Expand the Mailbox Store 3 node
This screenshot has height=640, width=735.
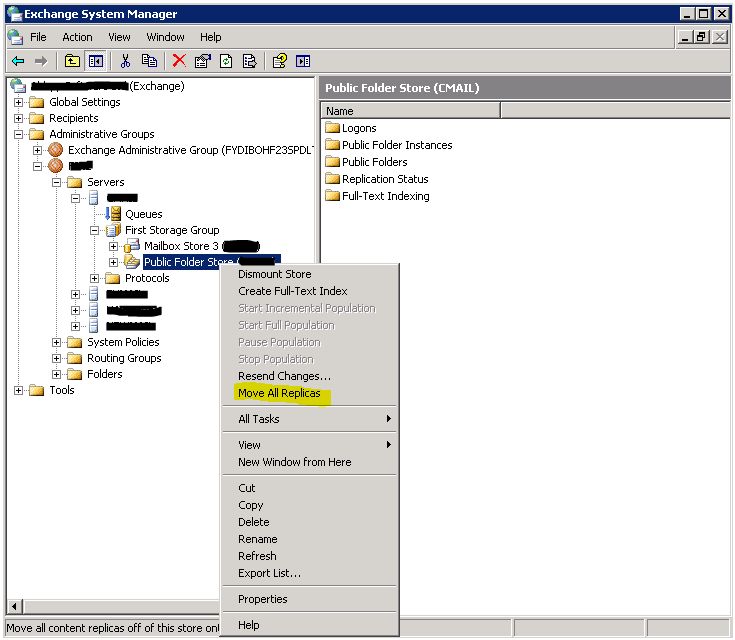pyautogui.click(x=113, y=246)
